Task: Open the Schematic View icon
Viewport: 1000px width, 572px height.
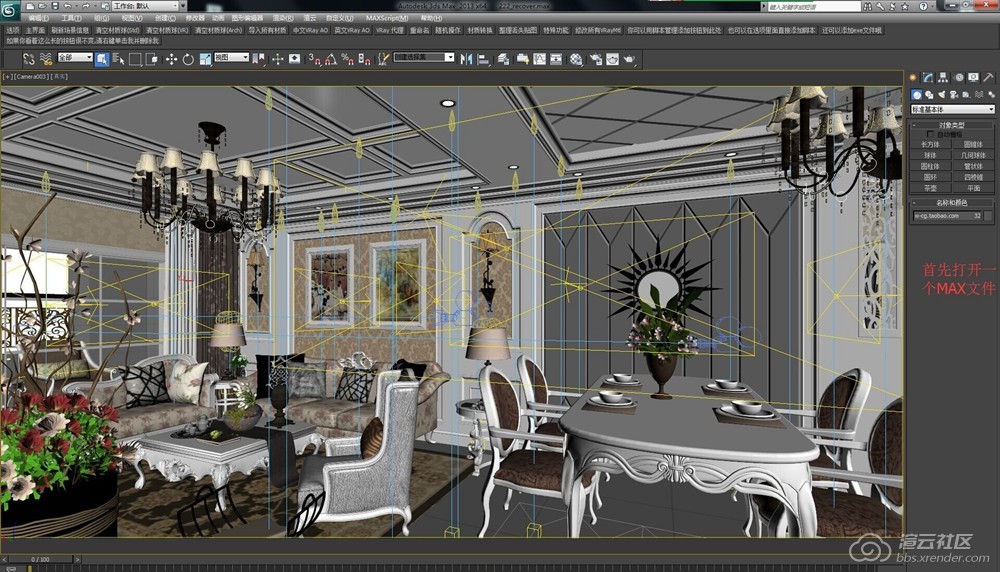Action: coord(556,59)
